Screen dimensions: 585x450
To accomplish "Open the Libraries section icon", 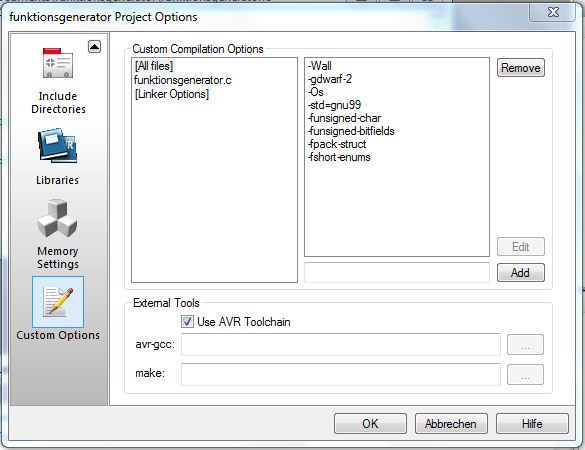I will point(57,146).
